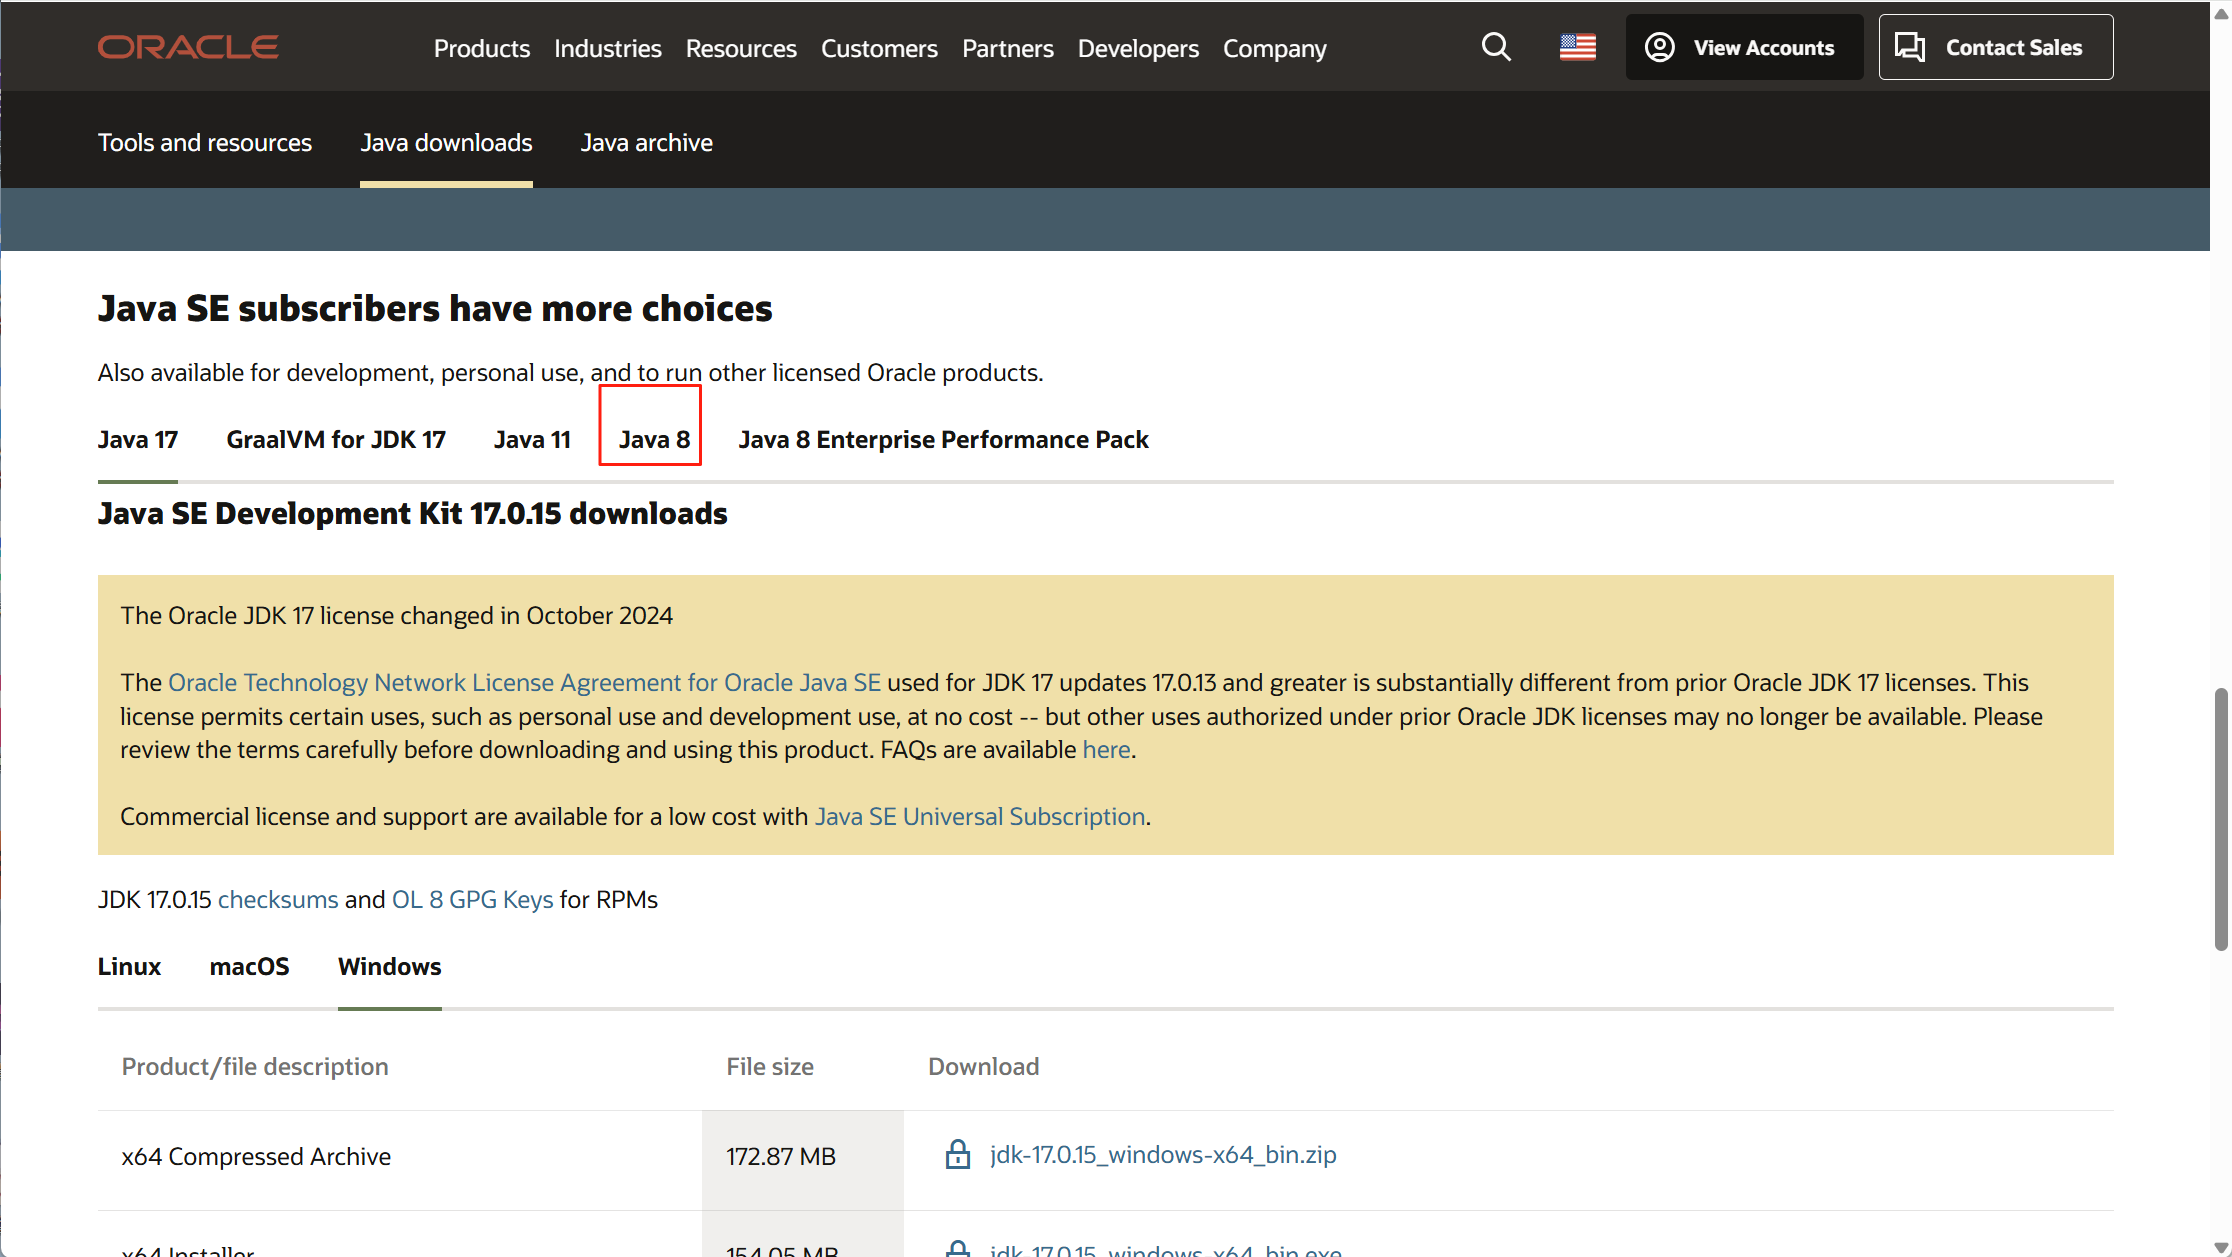
Task: Switch to GraalVM for JDK 17 tab
Action: point(336,439)
